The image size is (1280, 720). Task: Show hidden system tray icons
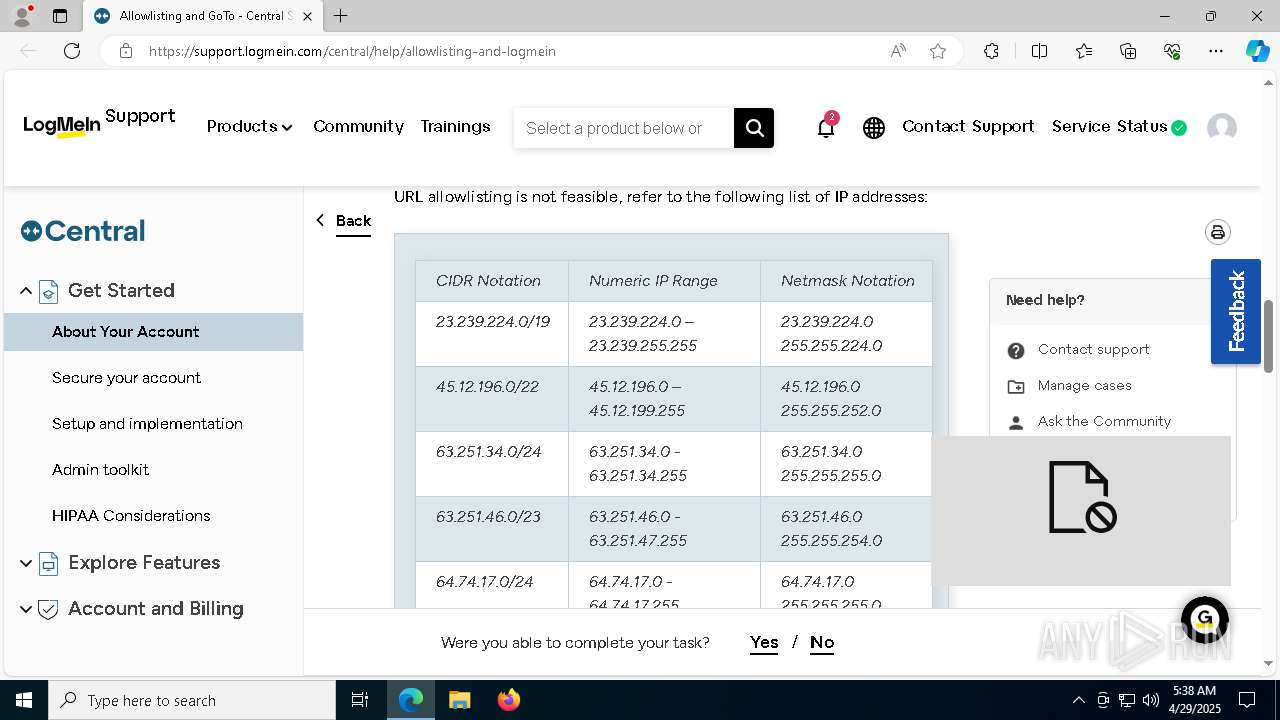coord(1078,700)
